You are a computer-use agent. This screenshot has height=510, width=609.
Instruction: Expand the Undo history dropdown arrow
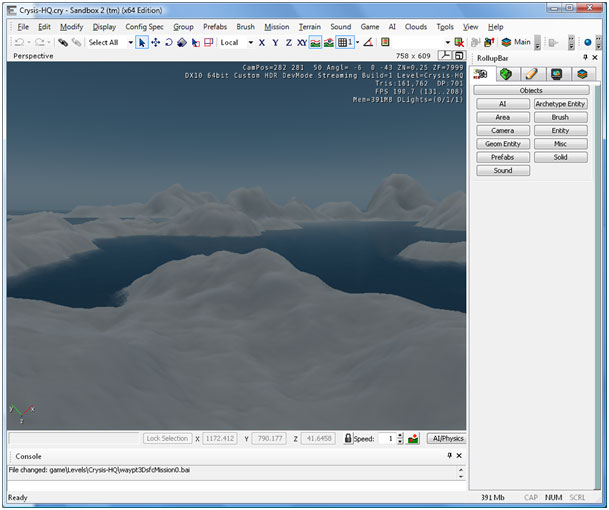point(29,42)
